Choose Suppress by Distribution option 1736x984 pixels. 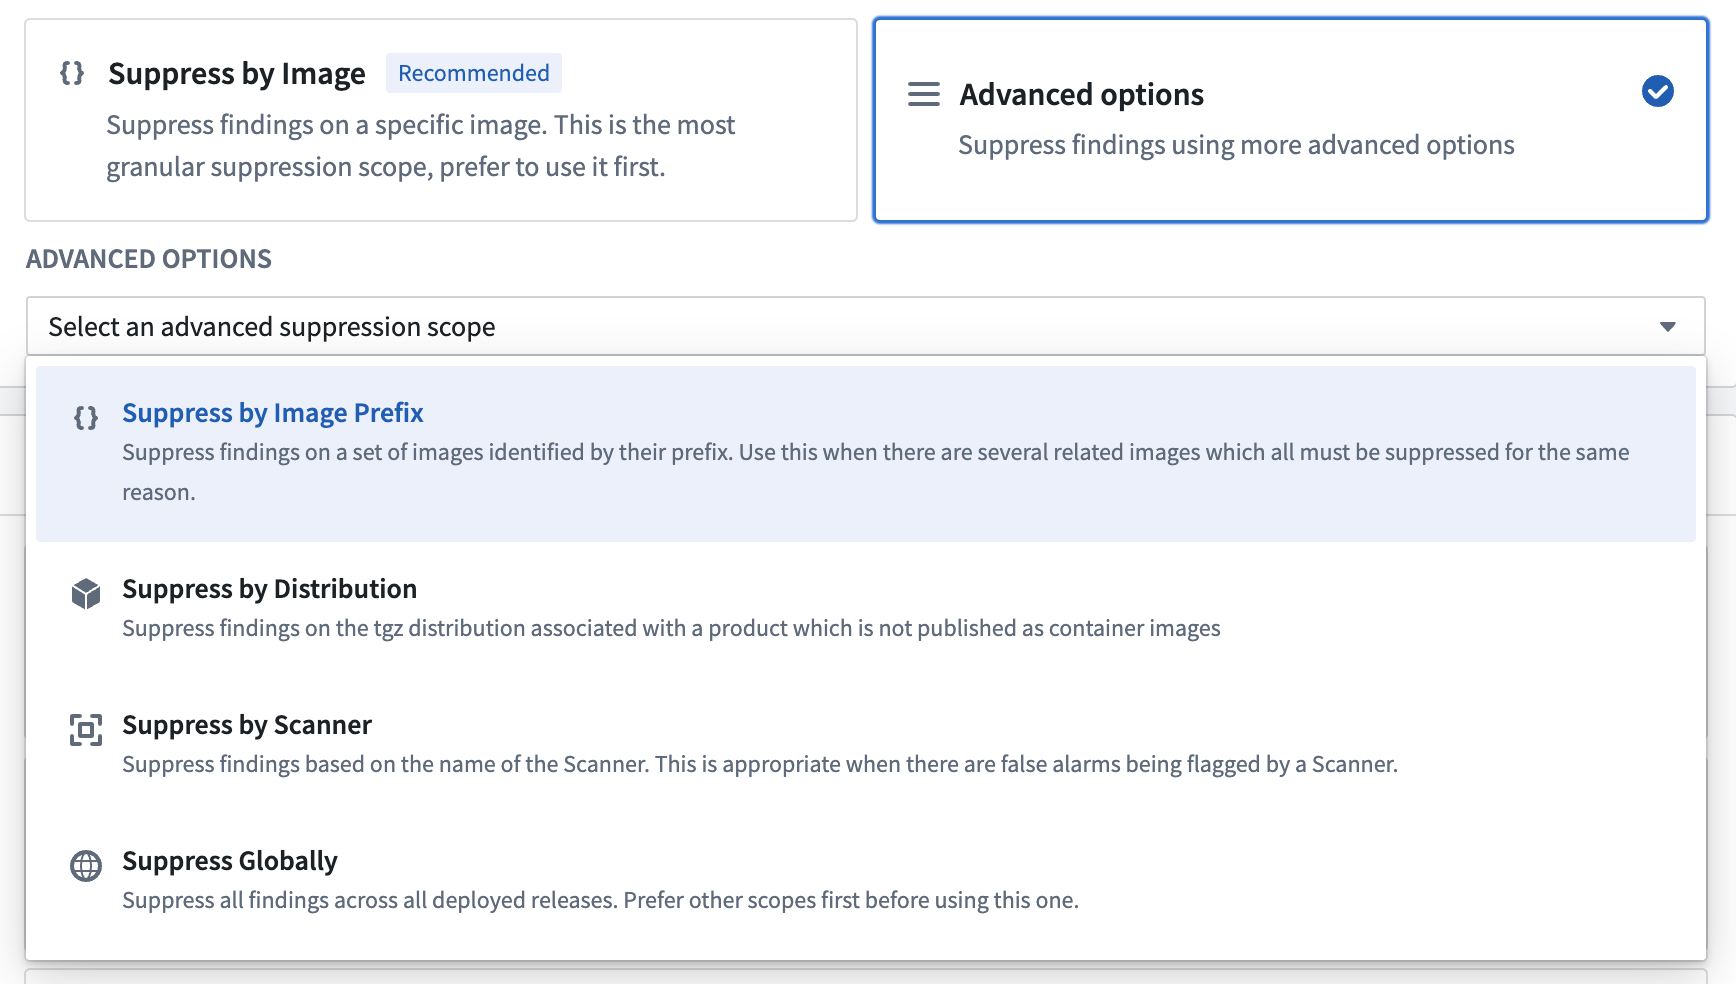(866, 608)
